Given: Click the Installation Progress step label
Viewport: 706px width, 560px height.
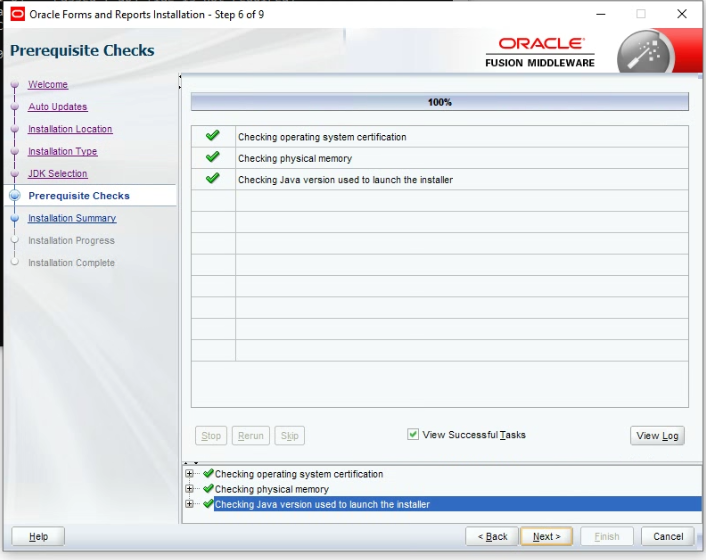Looking at the screenshot, I should (71, 240).
